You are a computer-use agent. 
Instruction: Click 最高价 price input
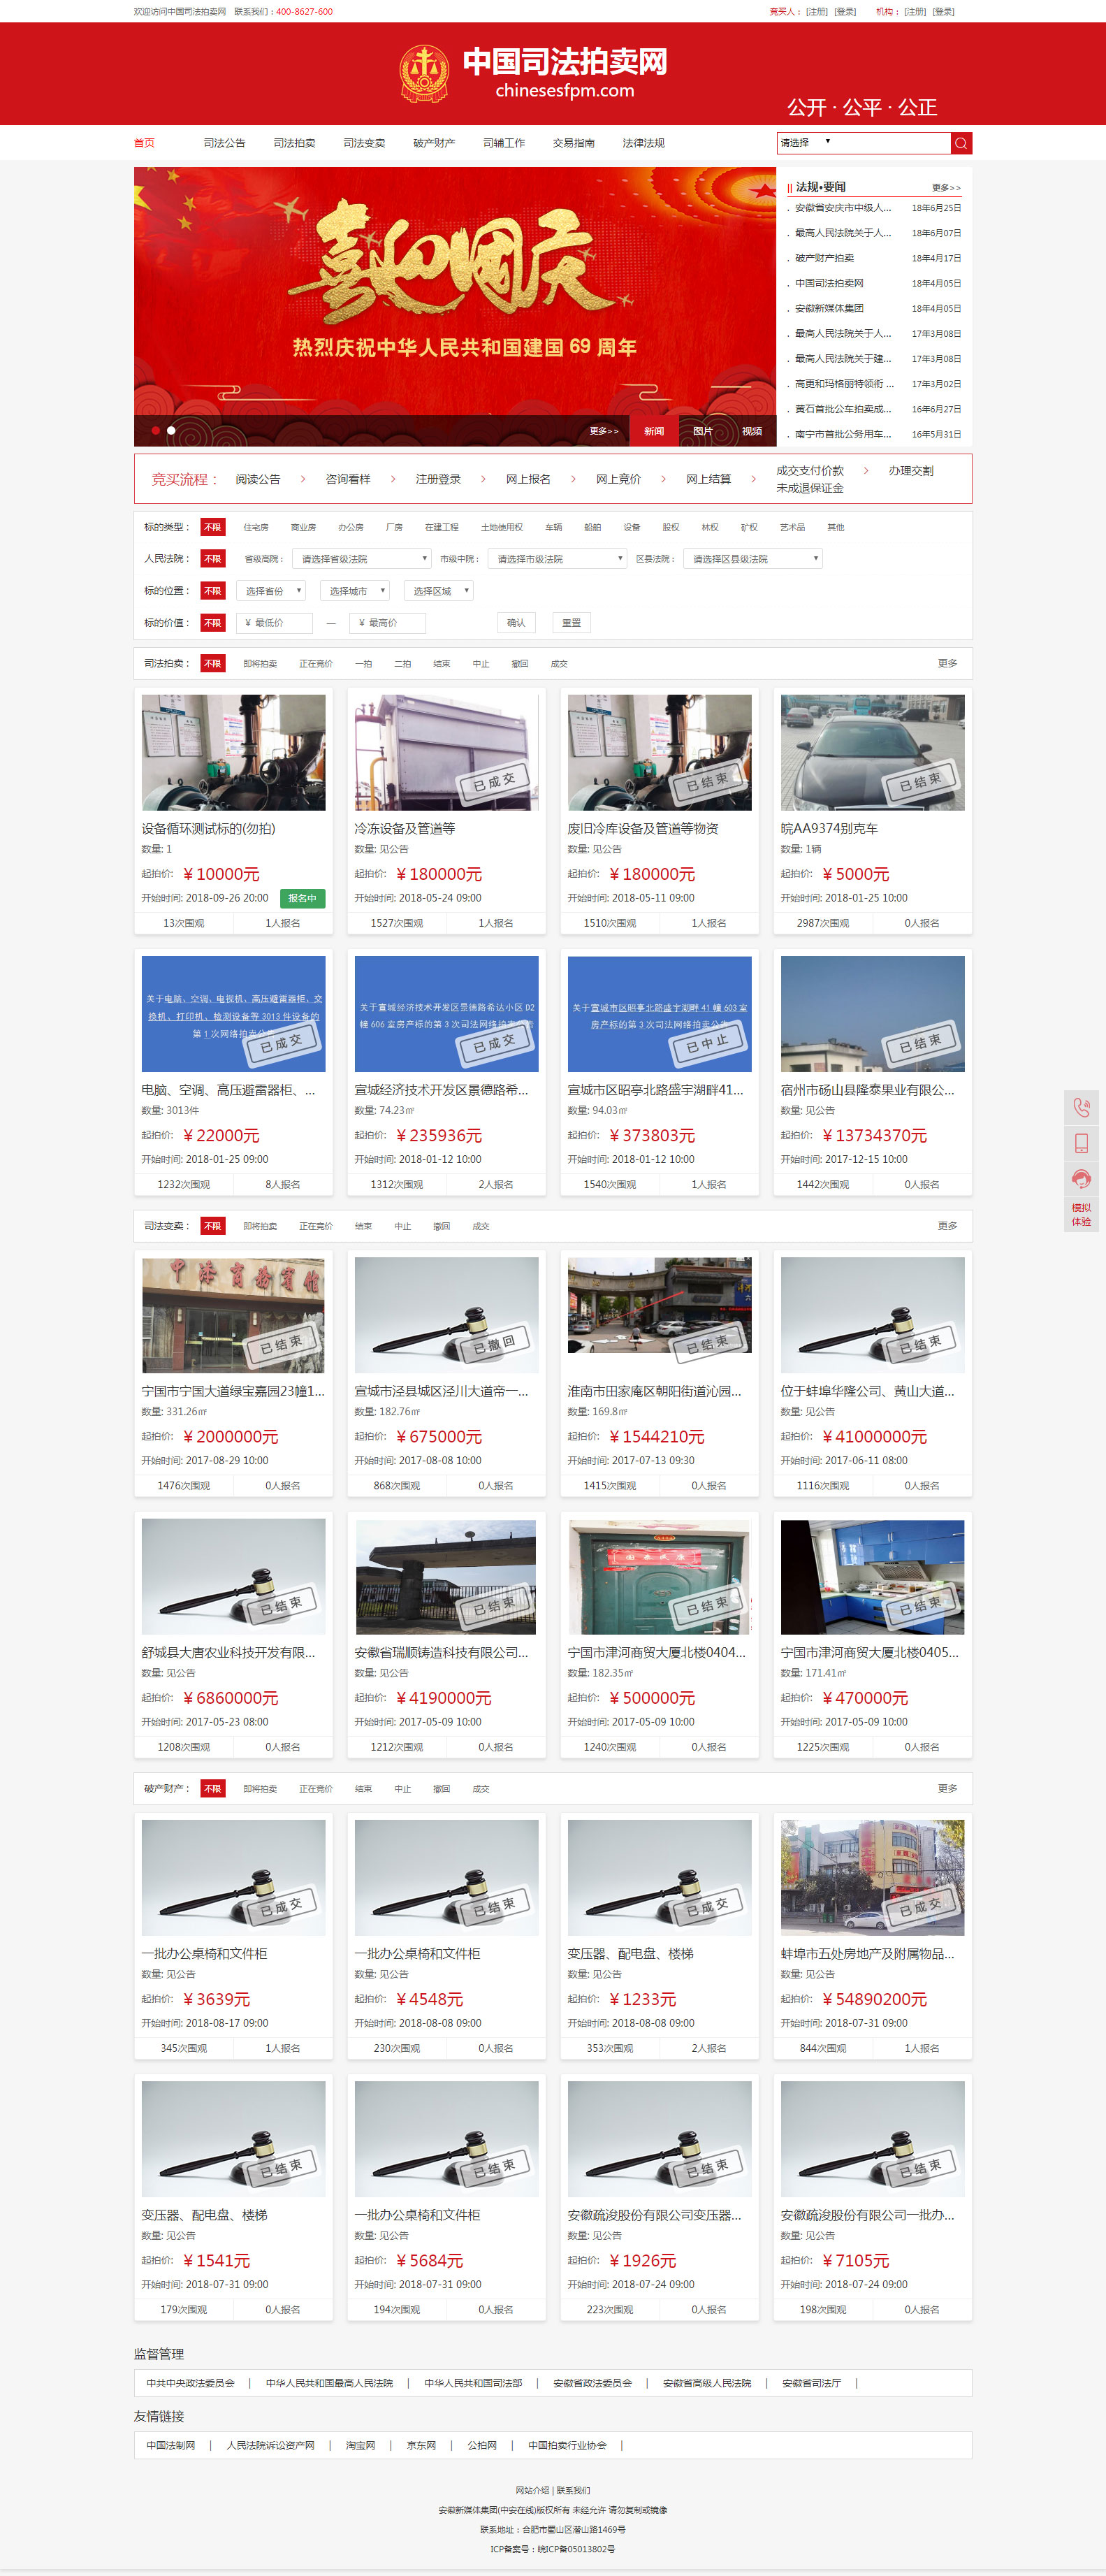click(x=388, y=623)
